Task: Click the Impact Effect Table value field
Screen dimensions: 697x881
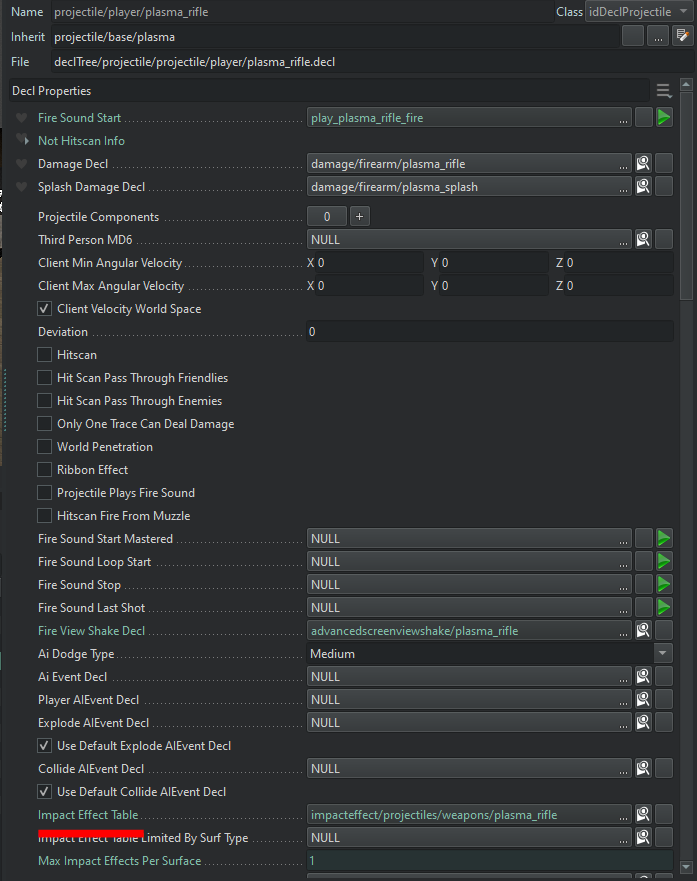Action: (469, 814)
